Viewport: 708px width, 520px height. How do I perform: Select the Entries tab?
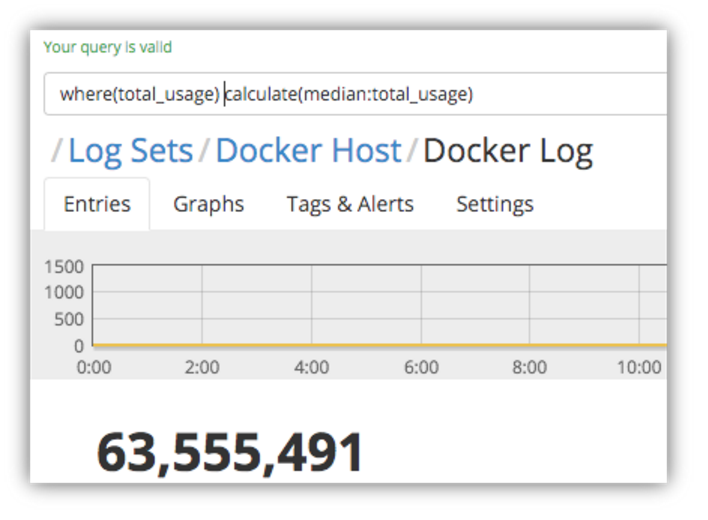(97, 204)
